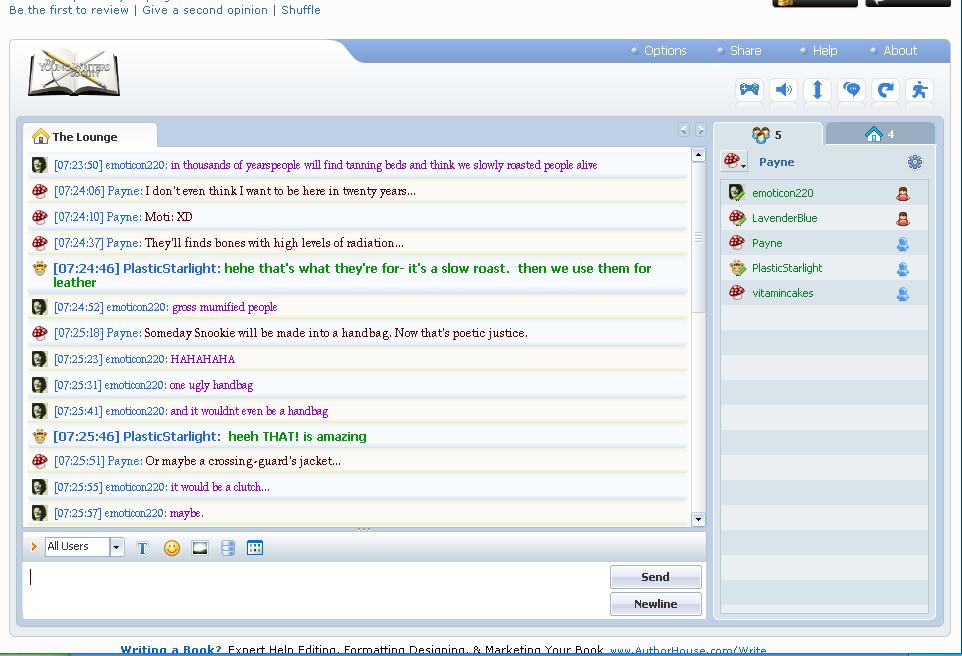
Task: Click the blue person icon next to vitamincakes
Action: pos(902,295)
